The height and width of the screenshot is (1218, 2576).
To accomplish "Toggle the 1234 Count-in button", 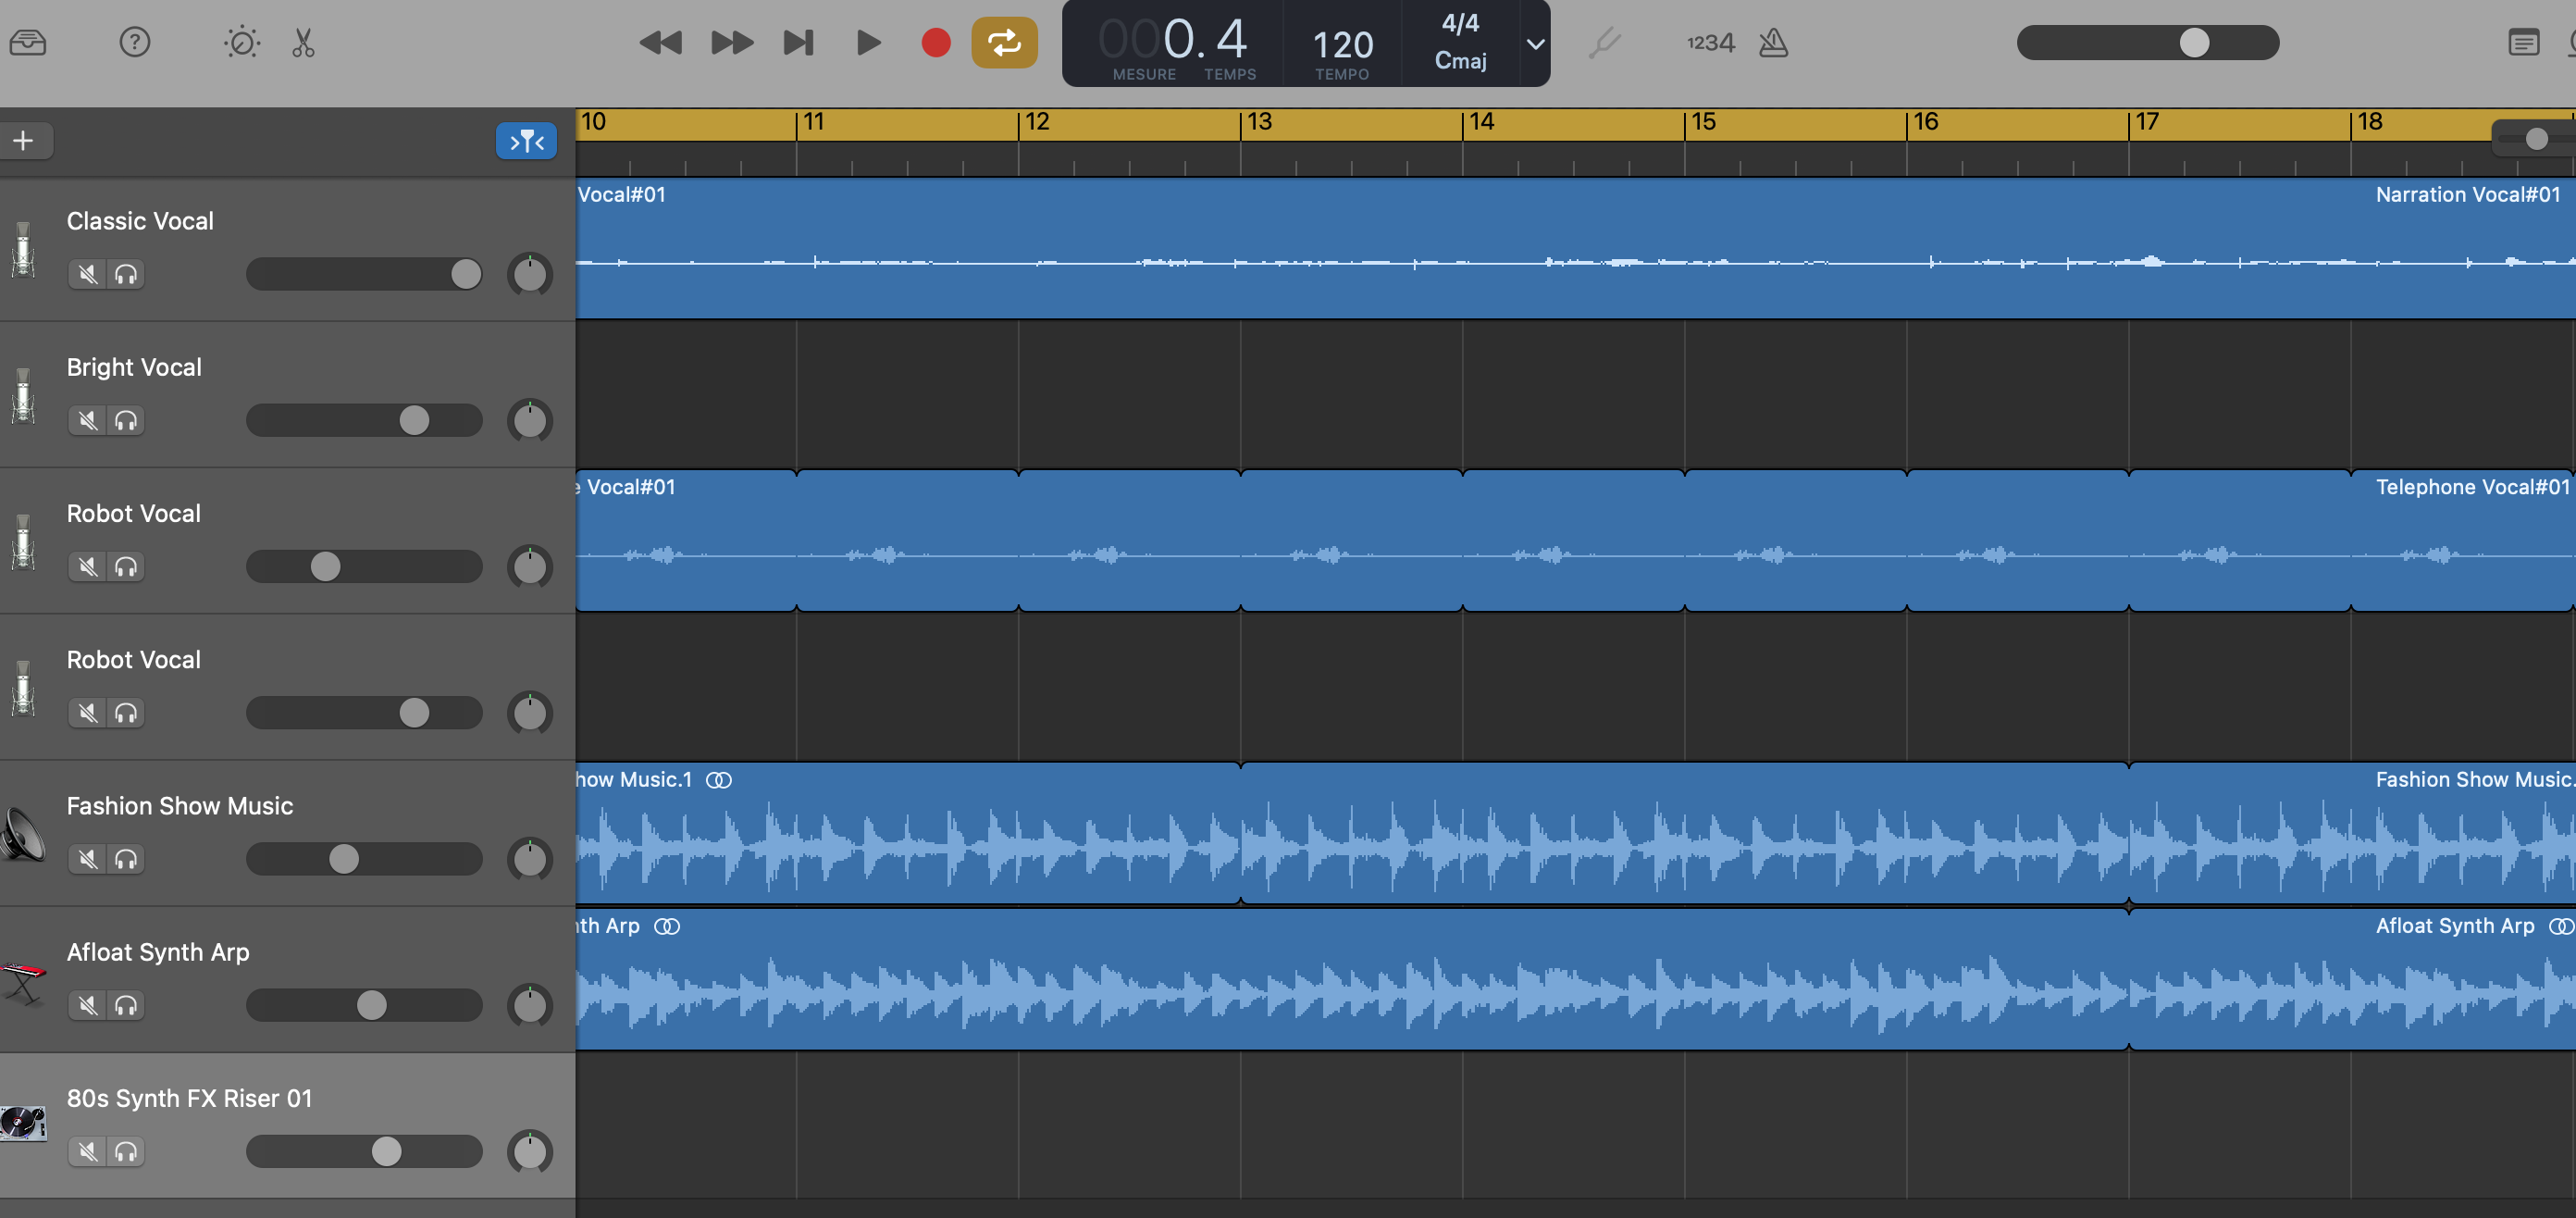I will tap(1710, 43).
